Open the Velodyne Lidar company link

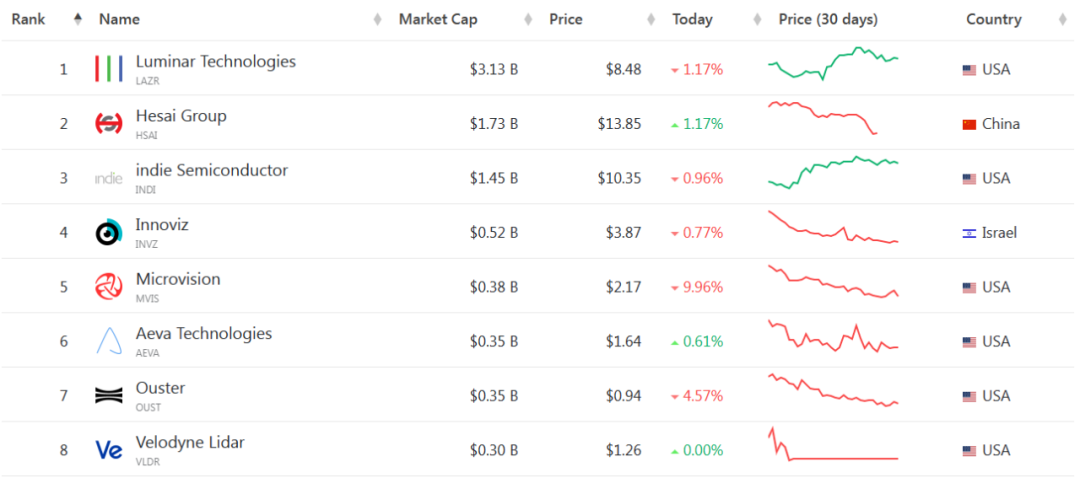(x=190, y=442)
